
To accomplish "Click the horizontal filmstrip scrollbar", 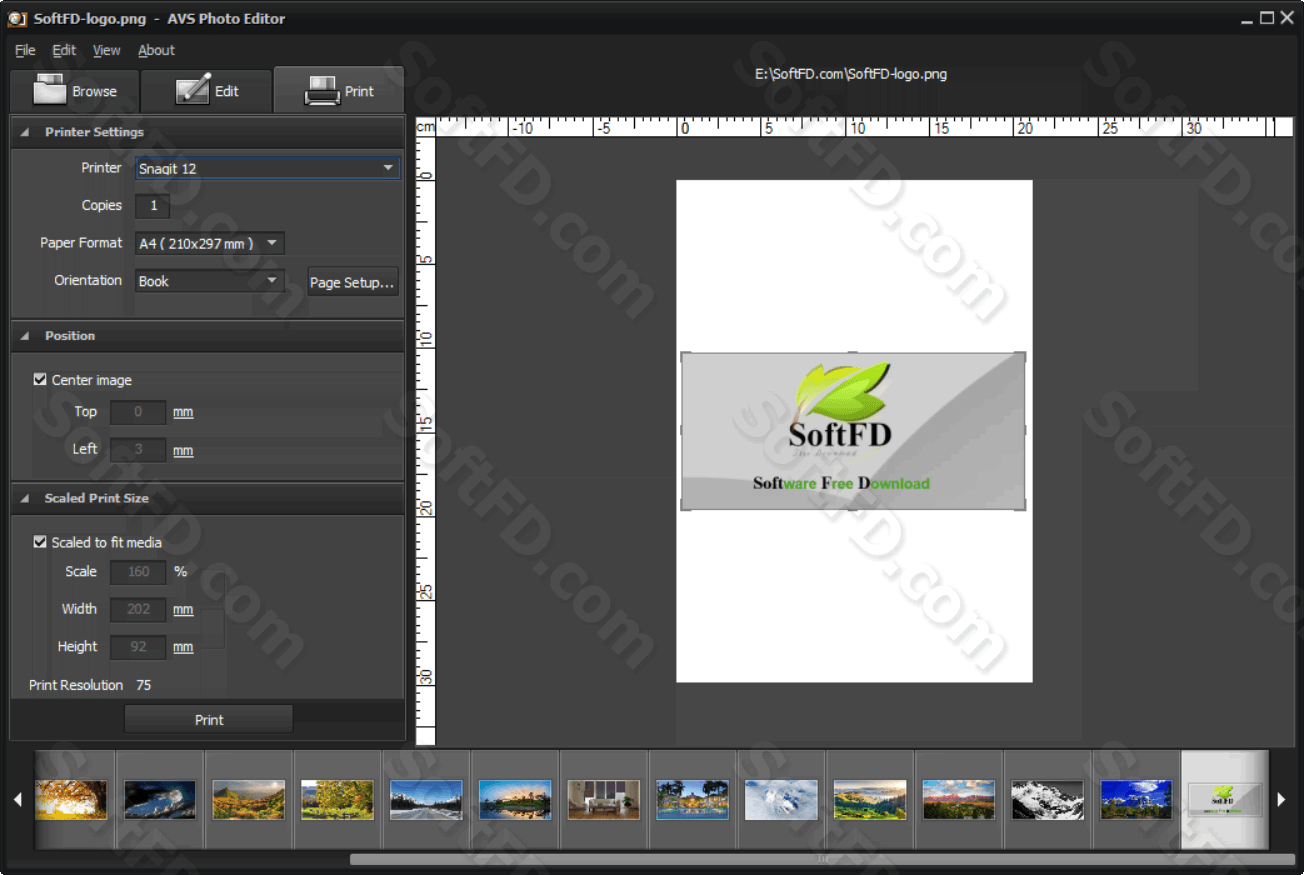I will [822, 859].
